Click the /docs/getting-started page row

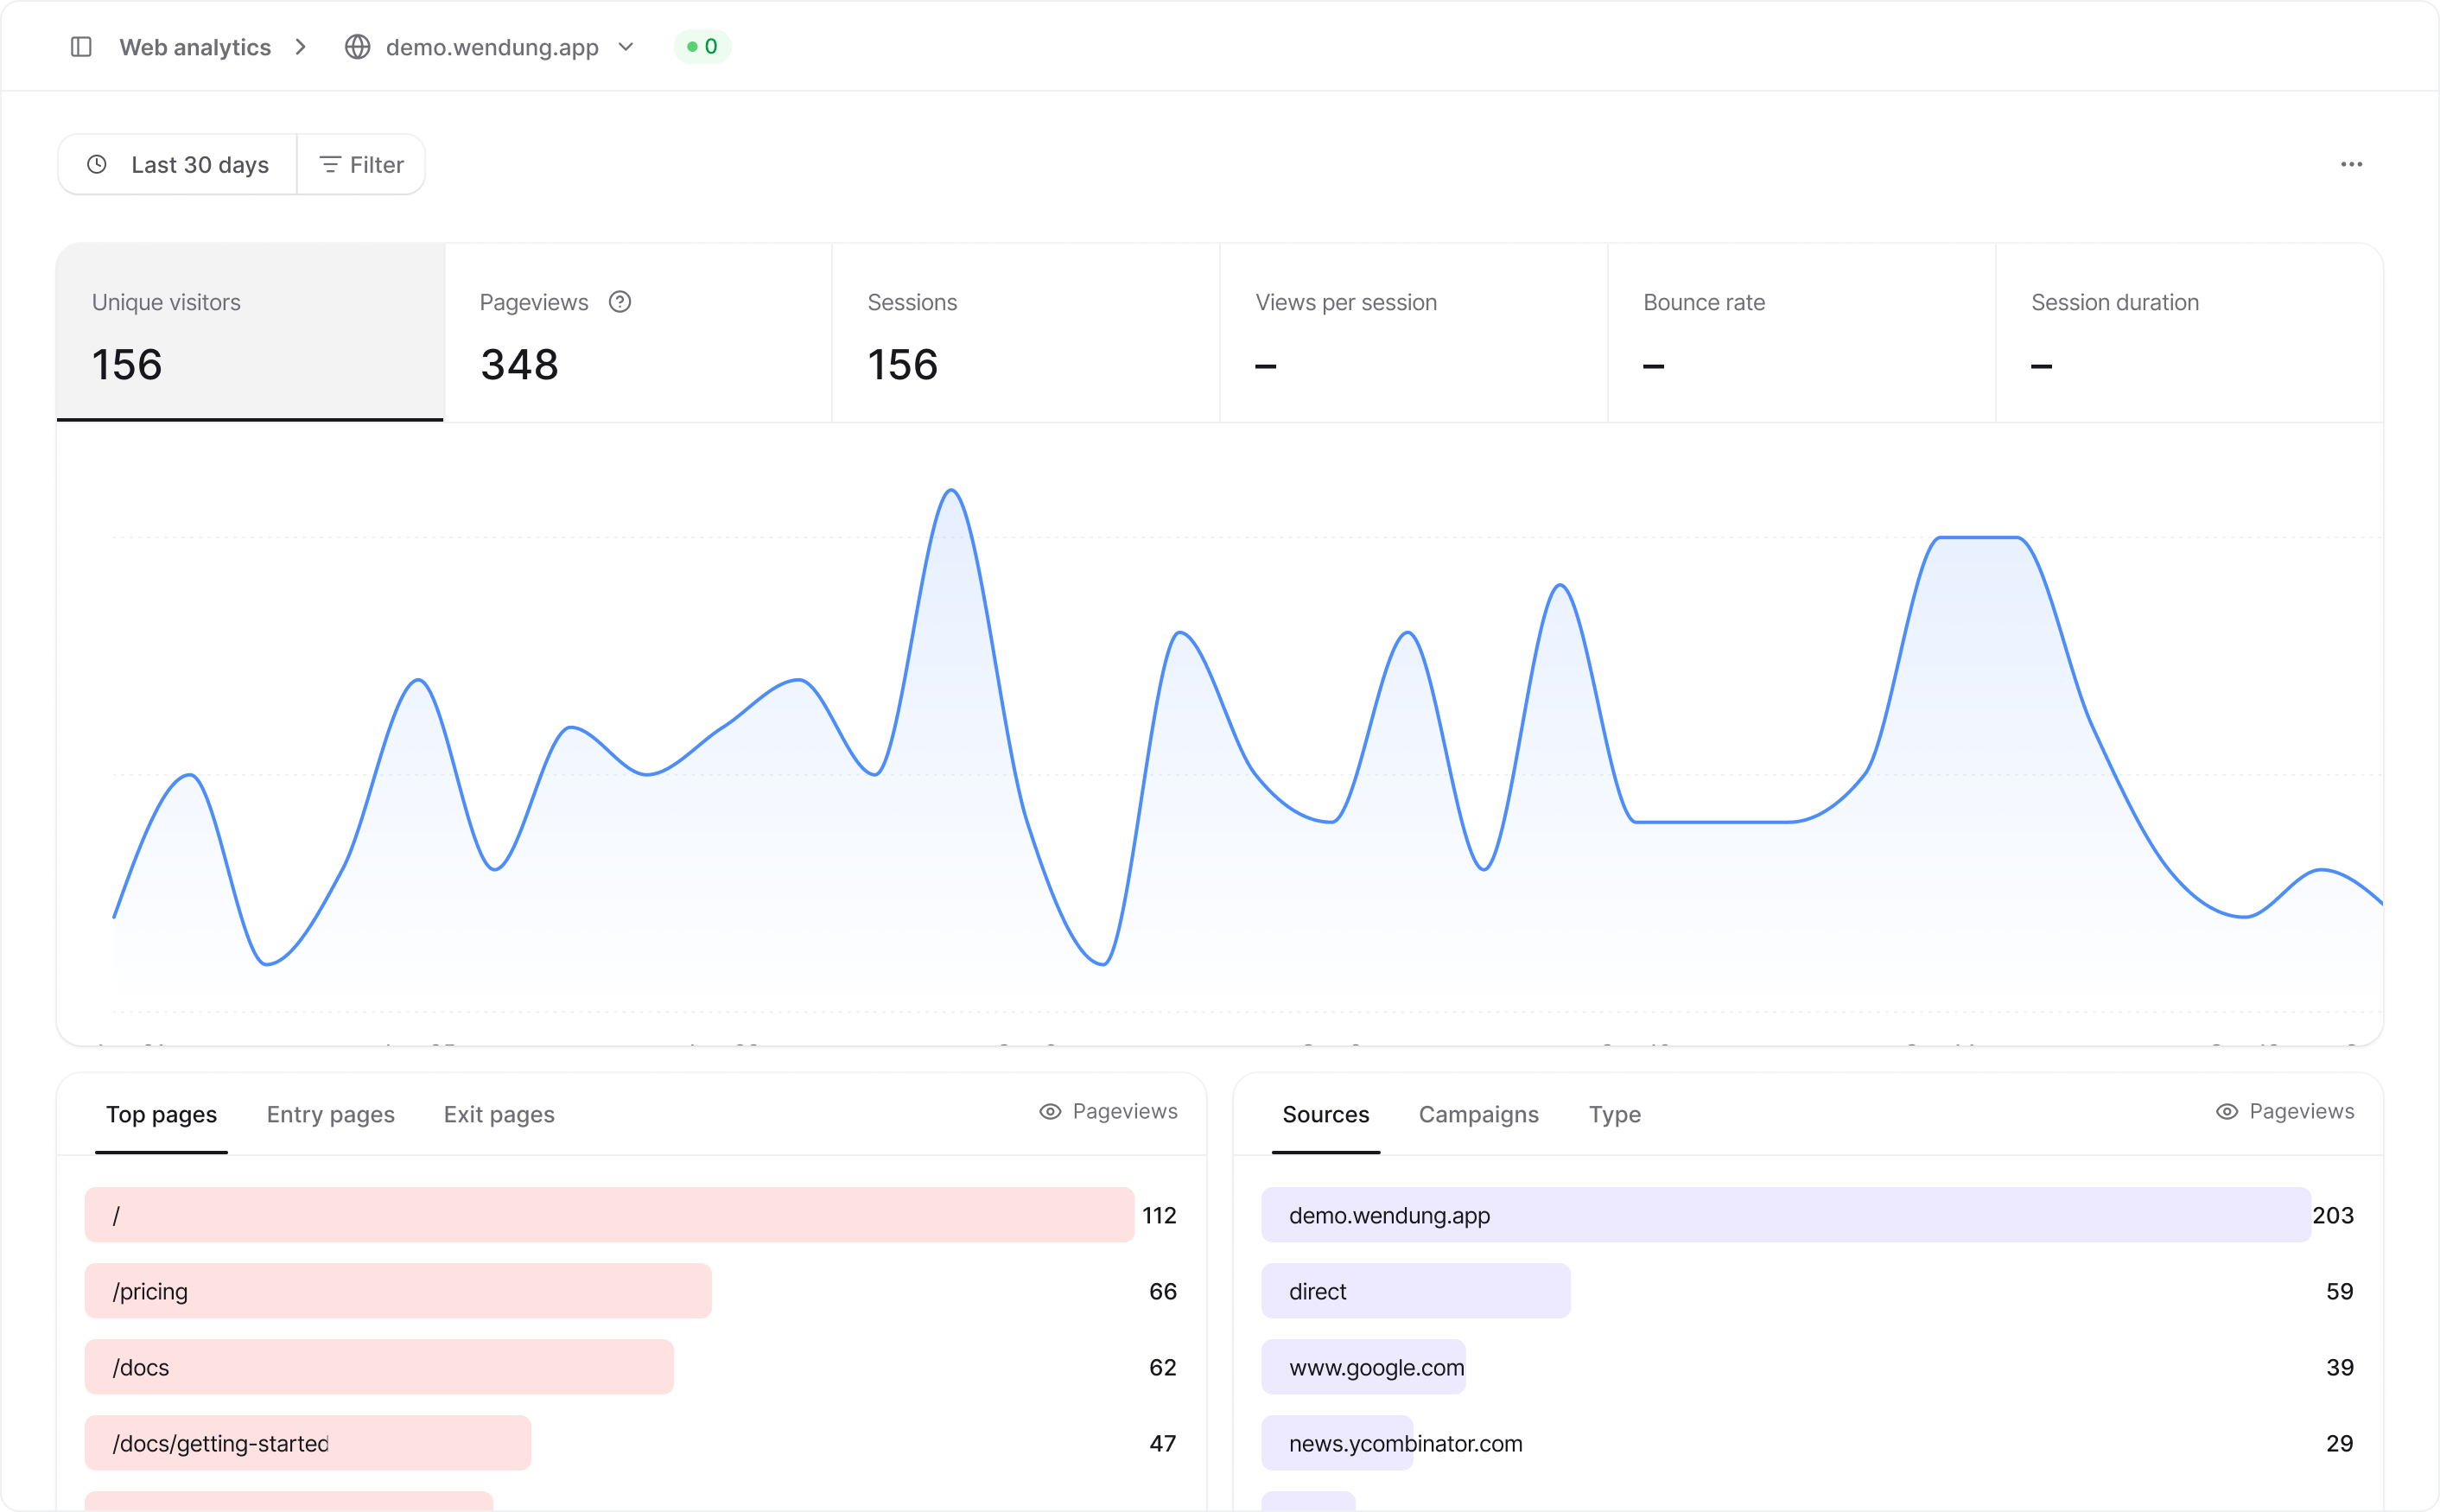tap(631, 1443)
